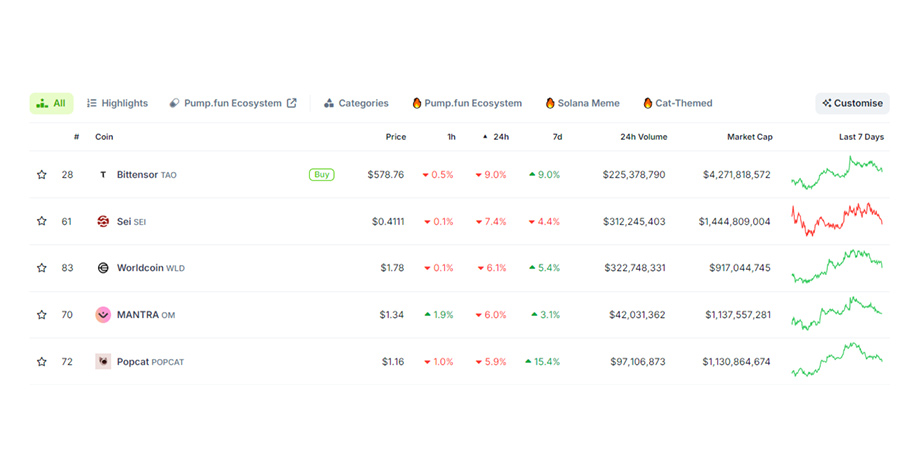Viewport: 900px width, 471px height.
Task: Click the Bittensor price $578.76
Action: point(386,174)
